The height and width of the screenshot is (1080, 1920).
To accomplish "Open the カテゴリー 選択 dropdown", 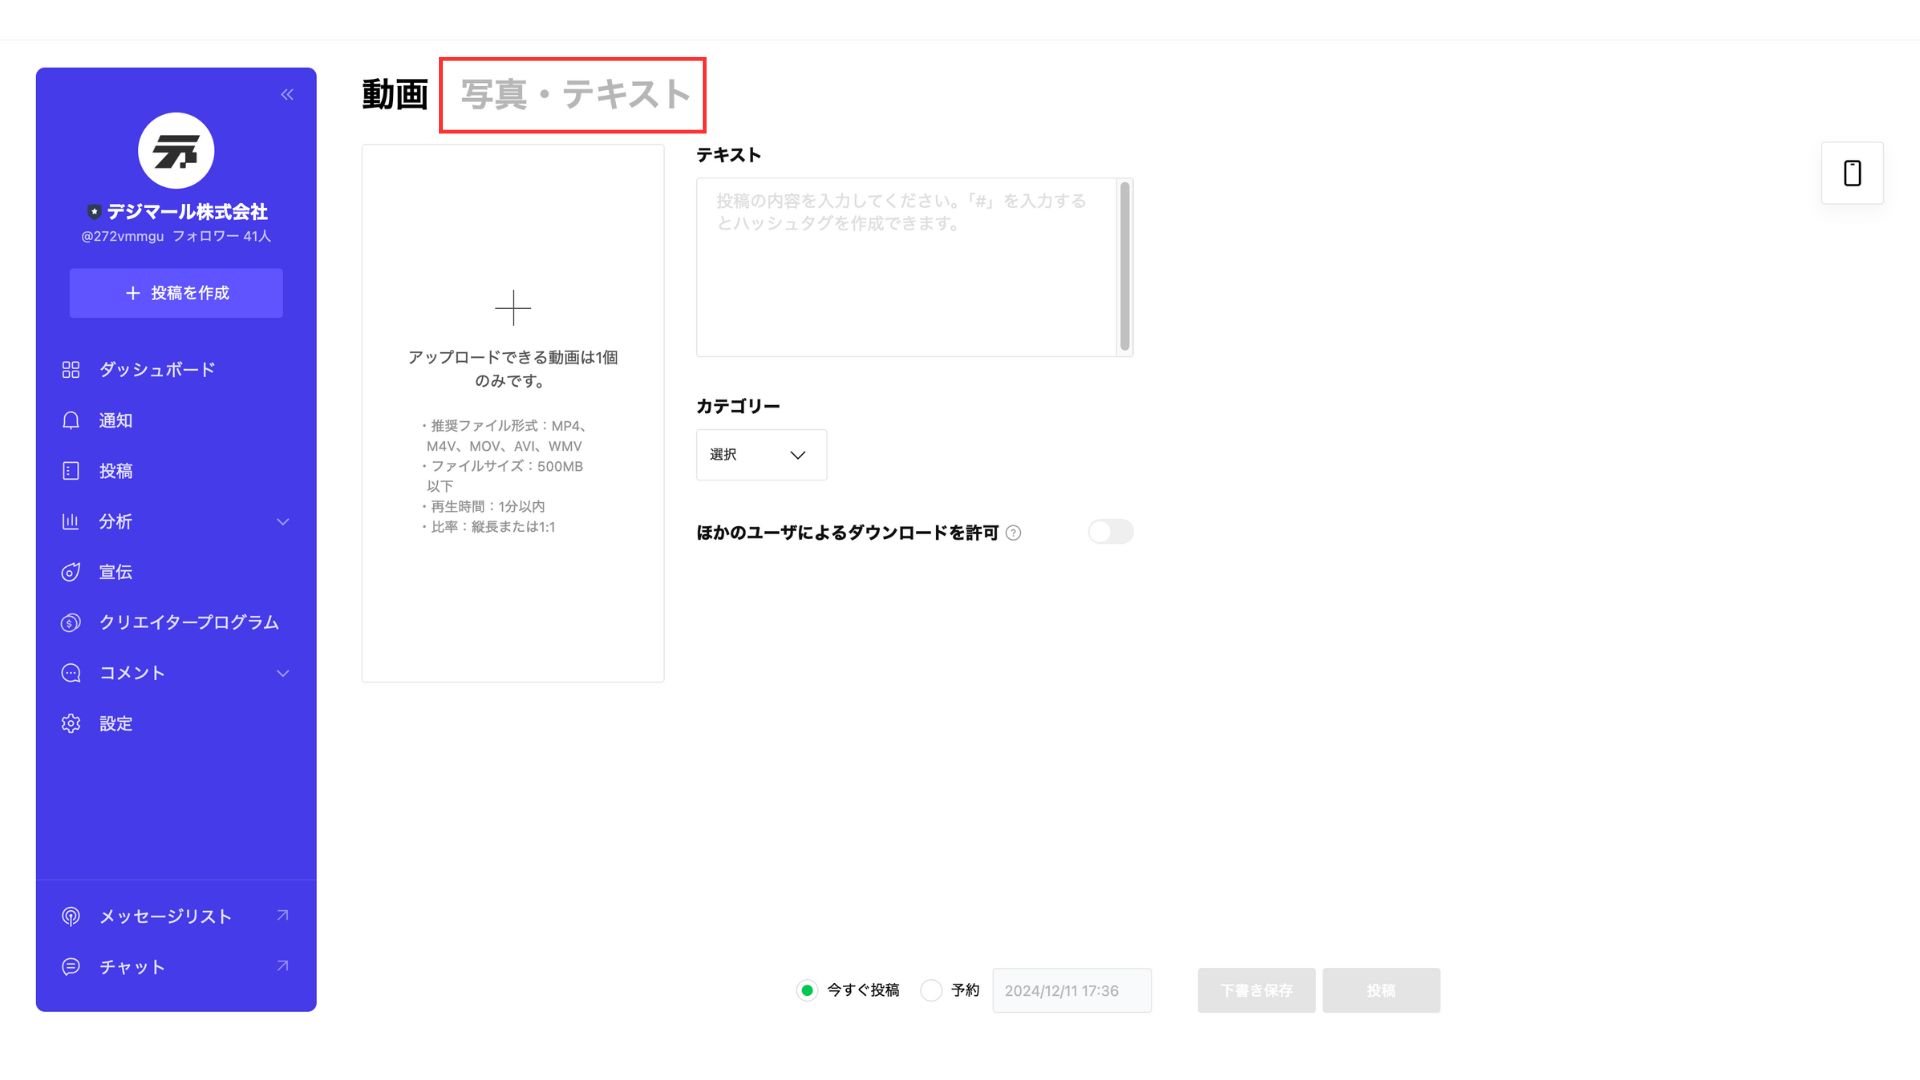I will 761,455.
